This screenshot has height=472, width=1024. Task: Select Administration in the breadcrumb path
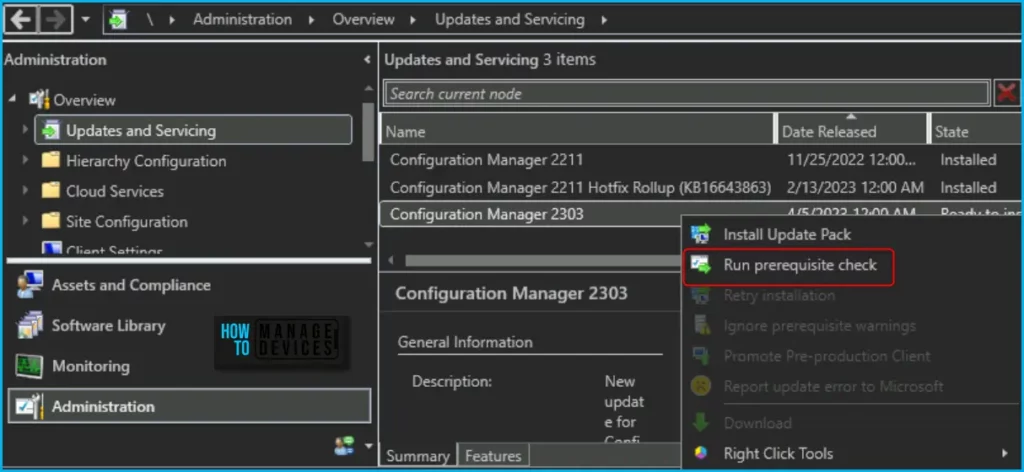point(242,20)
